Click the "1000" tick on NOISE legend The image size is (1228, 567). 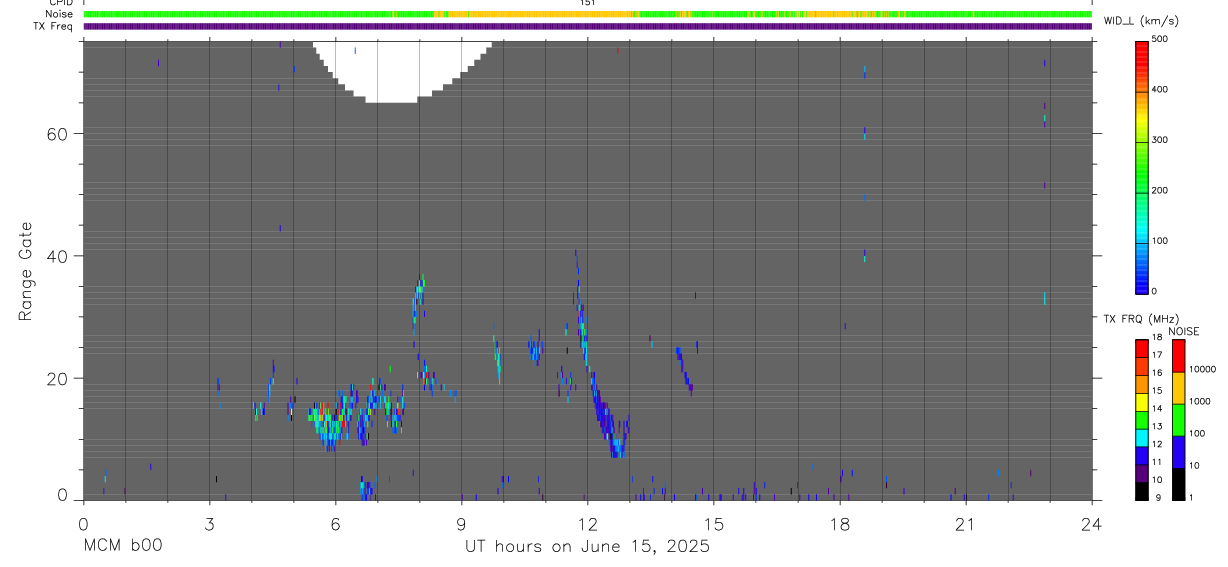click(1199, 401)
